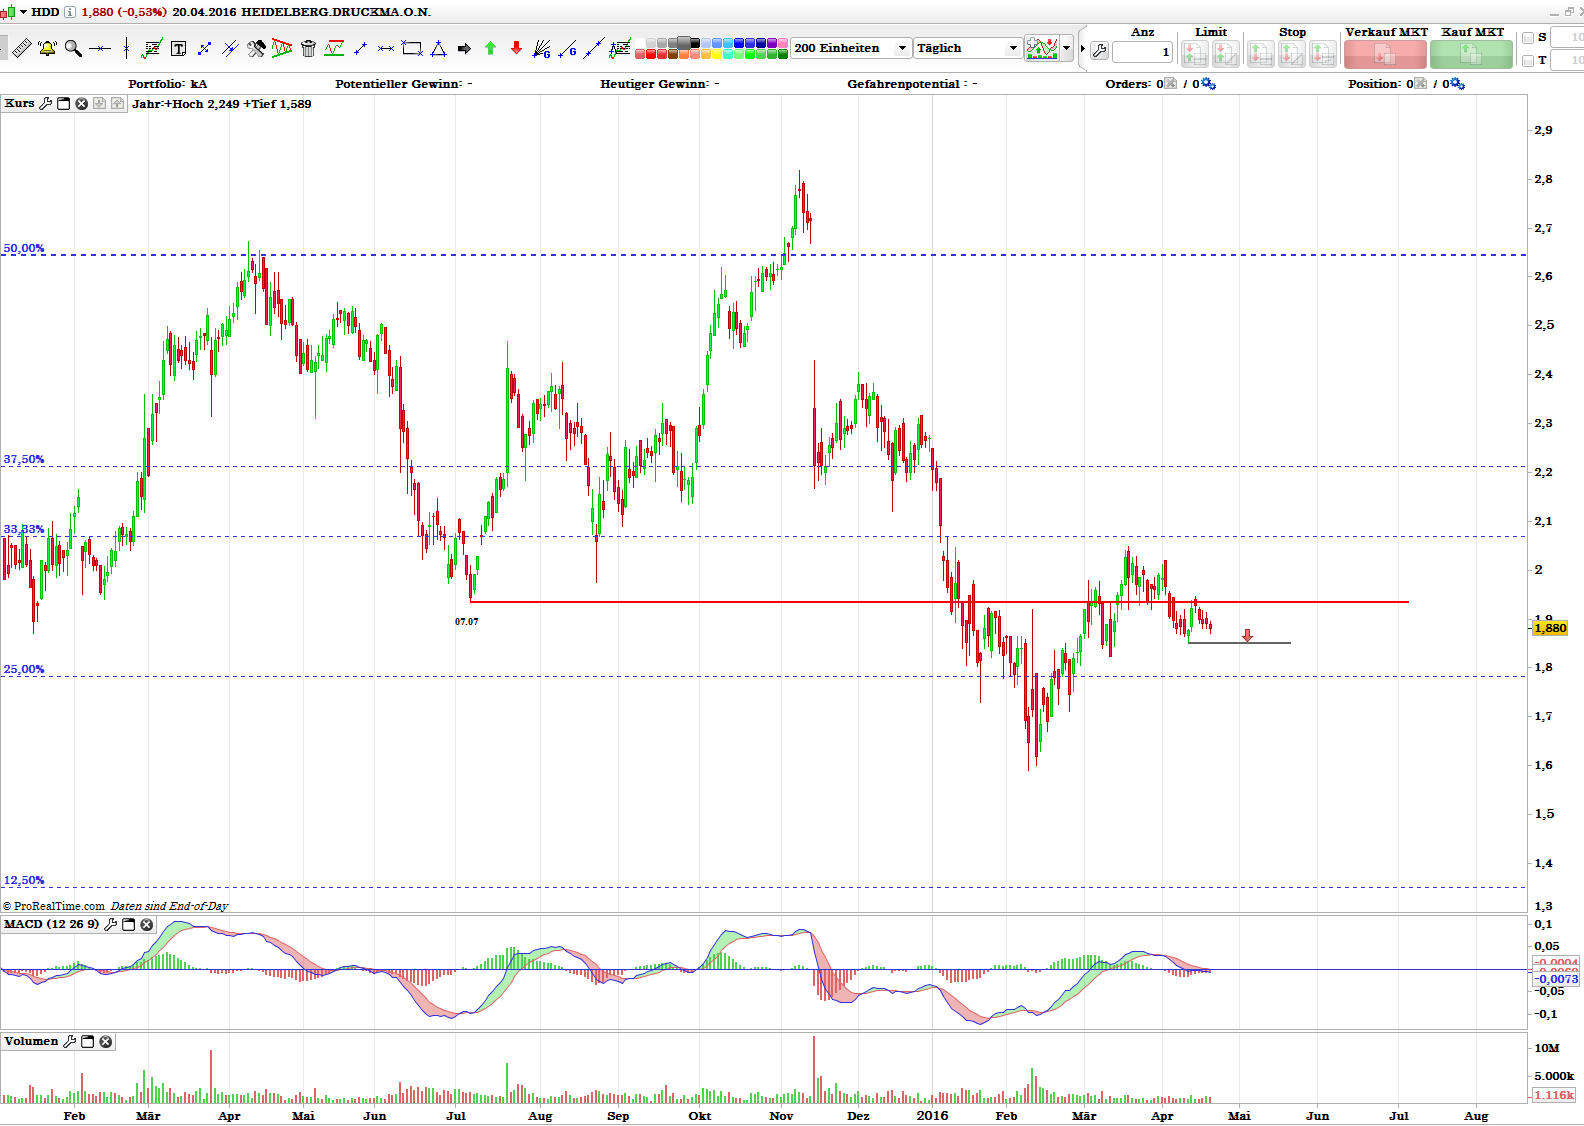This screenshot has width=1584, height=1126.
Task: Click the first Limit order button
Action: point(1195,54)
